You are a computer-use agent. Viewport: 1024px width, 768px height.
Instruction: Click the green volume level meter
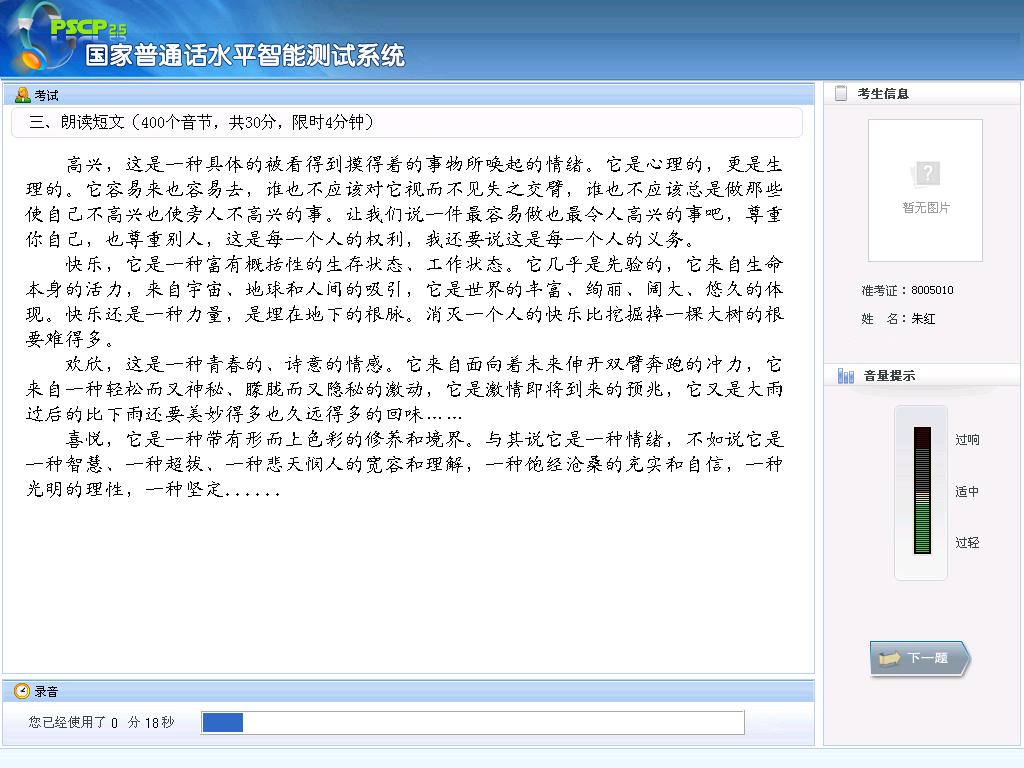[921, 490]
